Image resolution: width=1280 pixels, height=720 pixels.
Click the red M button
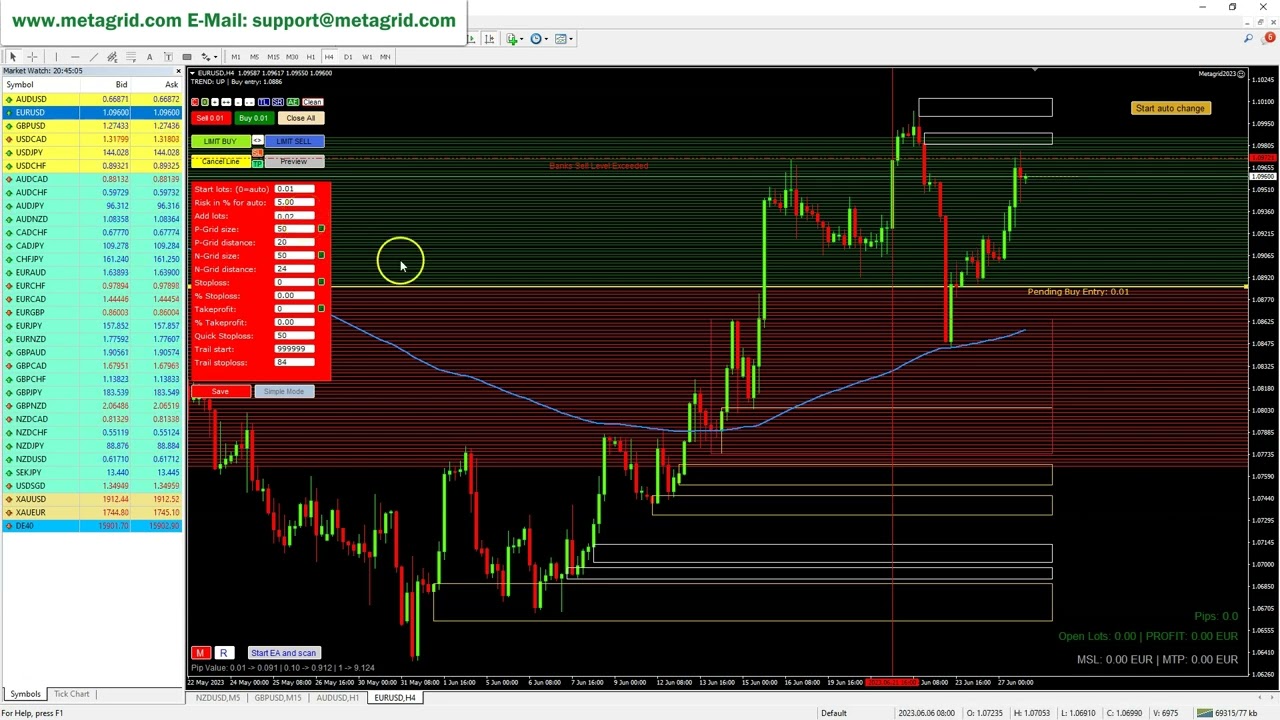[x=200, y=653]
